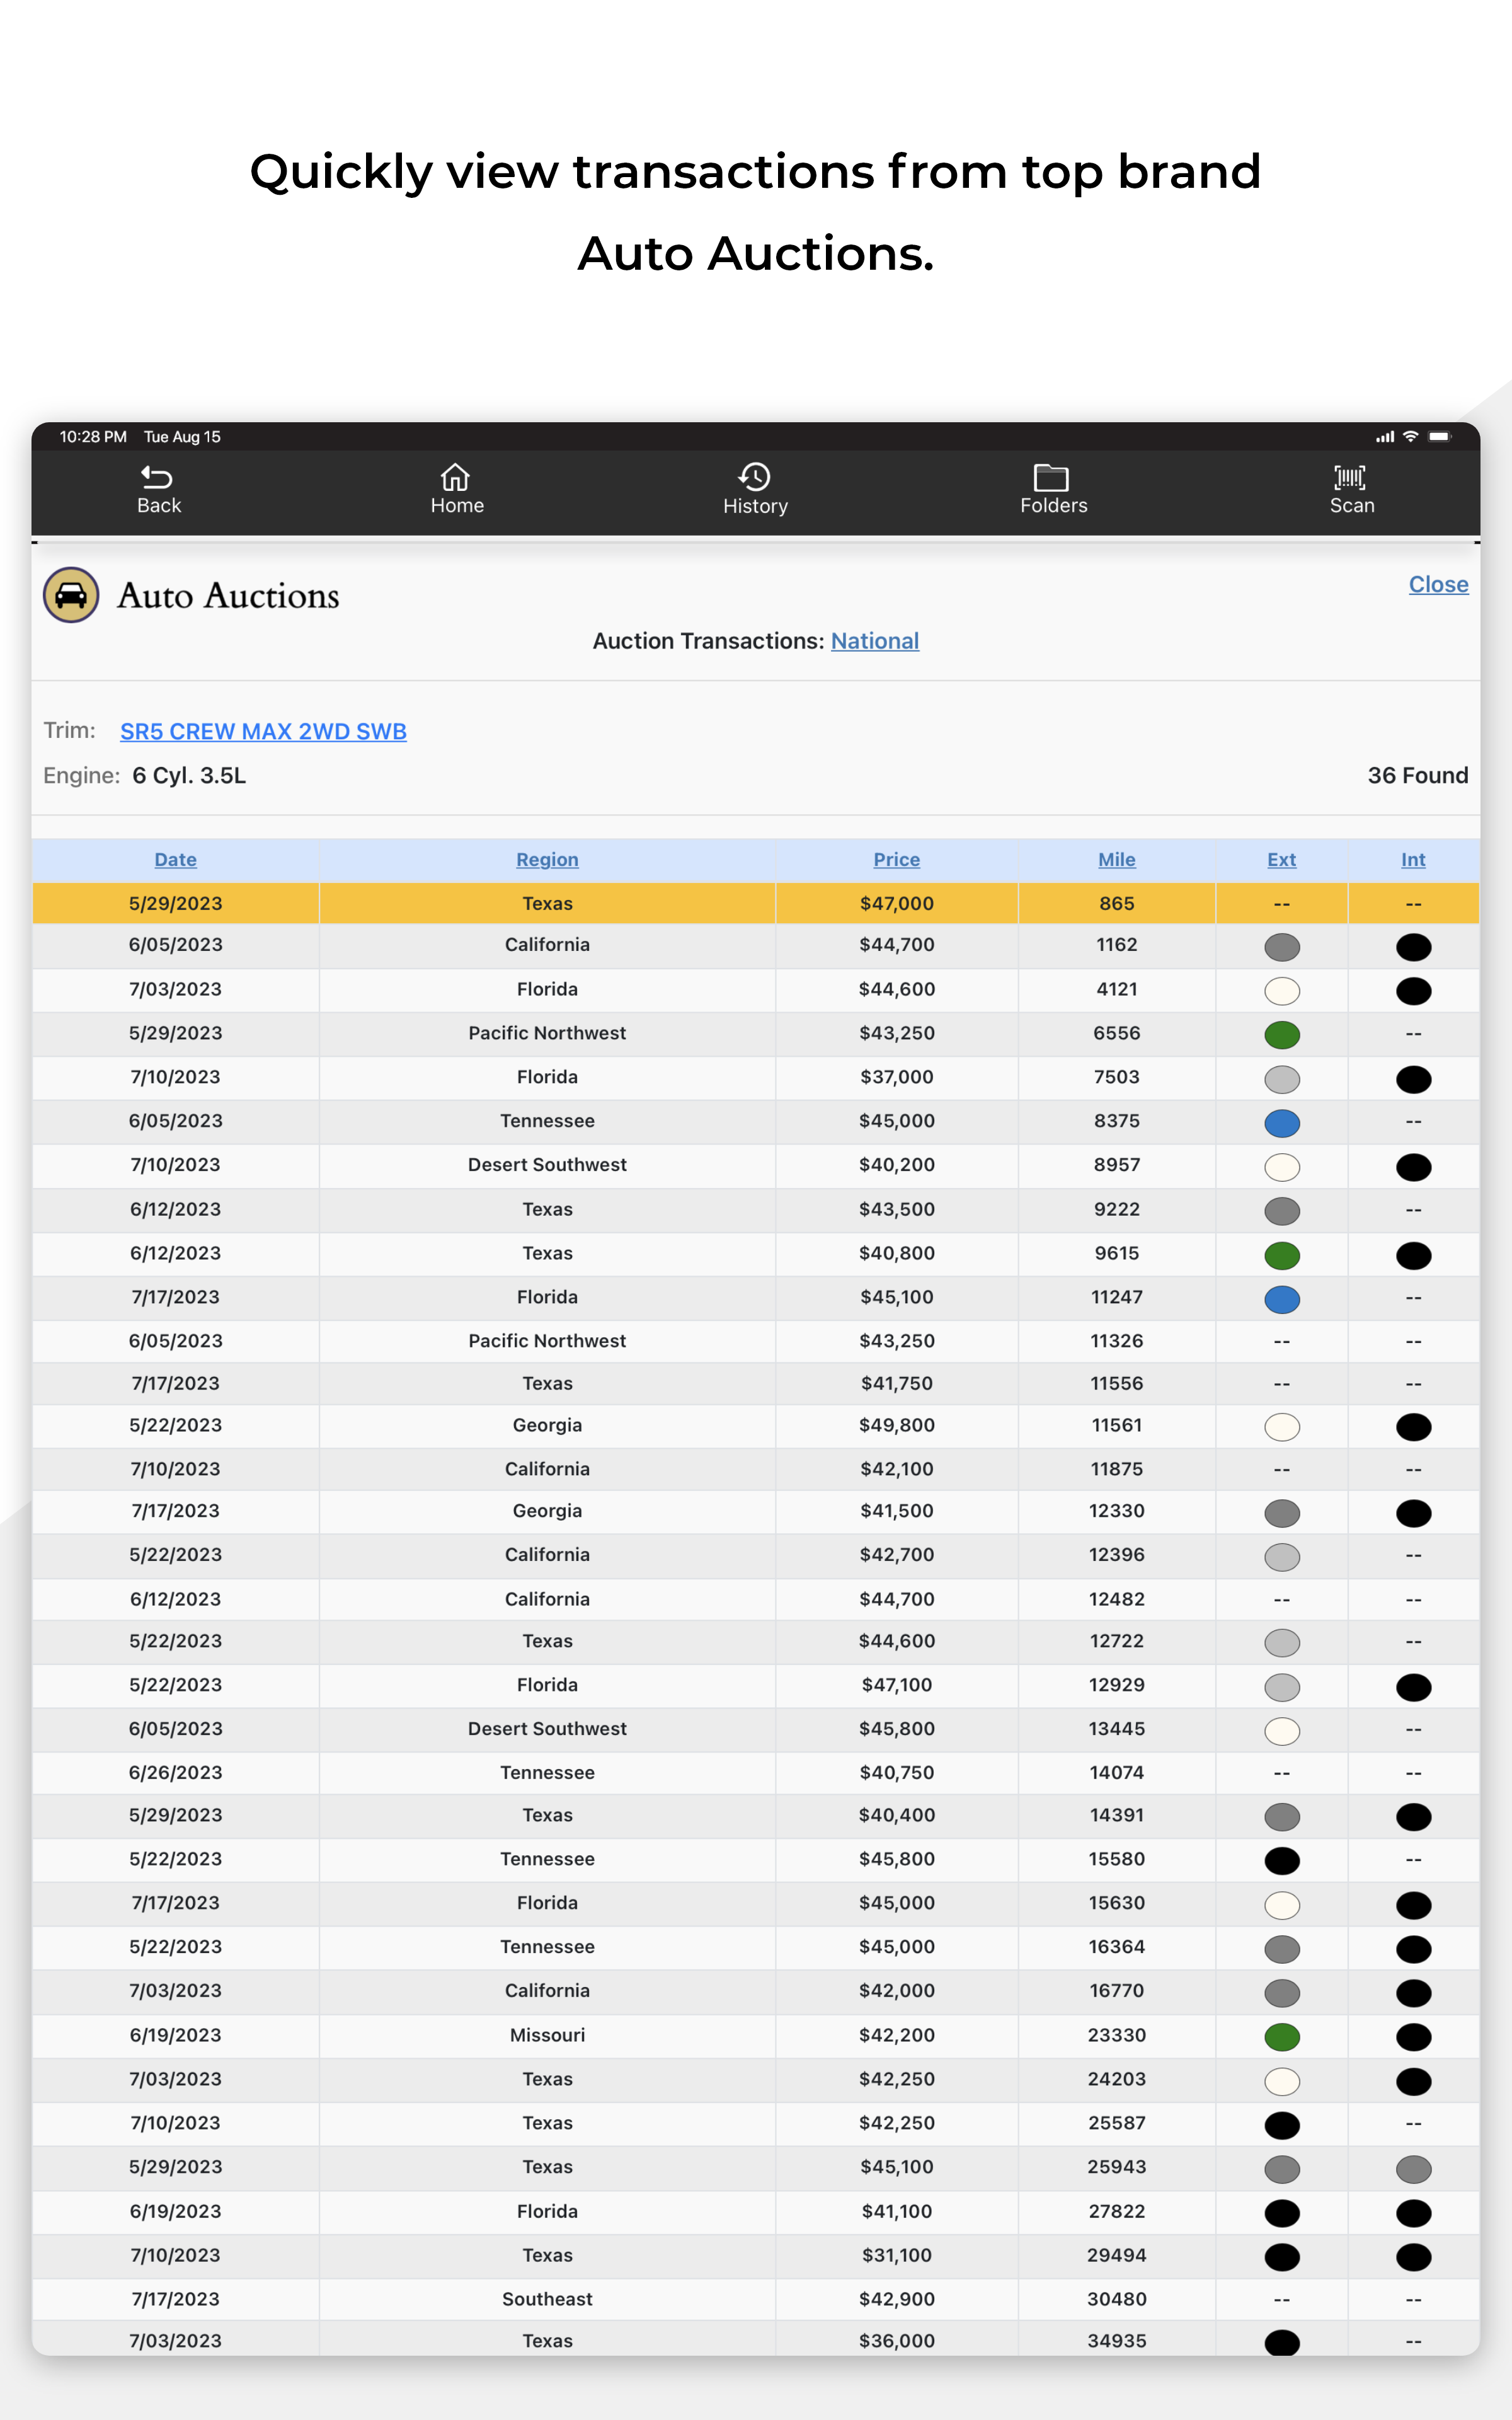Click gray interior swatch in the 25943-mile row
This screenshot has height=2420, width=1512.
[1413, 2169]
